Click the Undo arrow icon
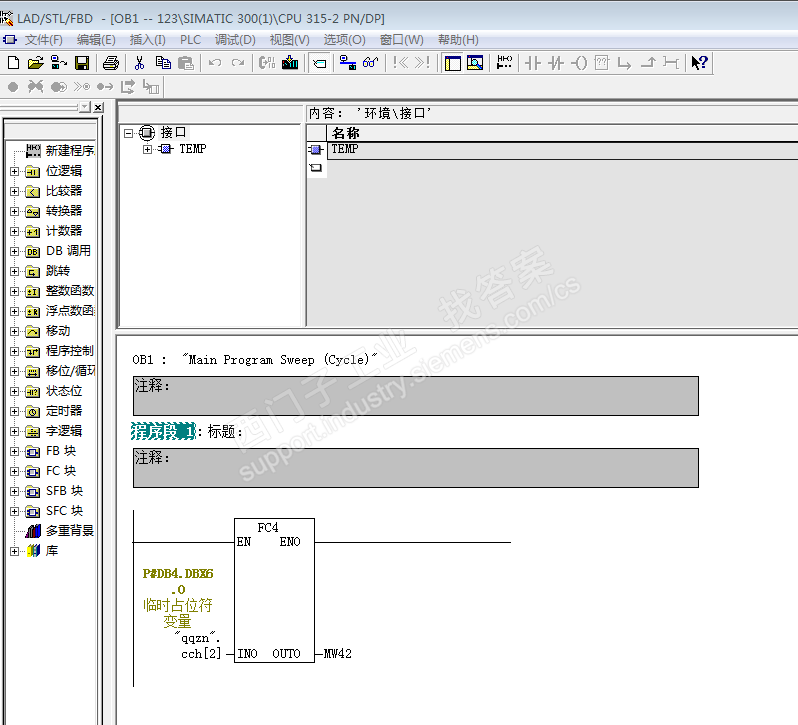Screen dimensions: 798x725 coord(215,63)
